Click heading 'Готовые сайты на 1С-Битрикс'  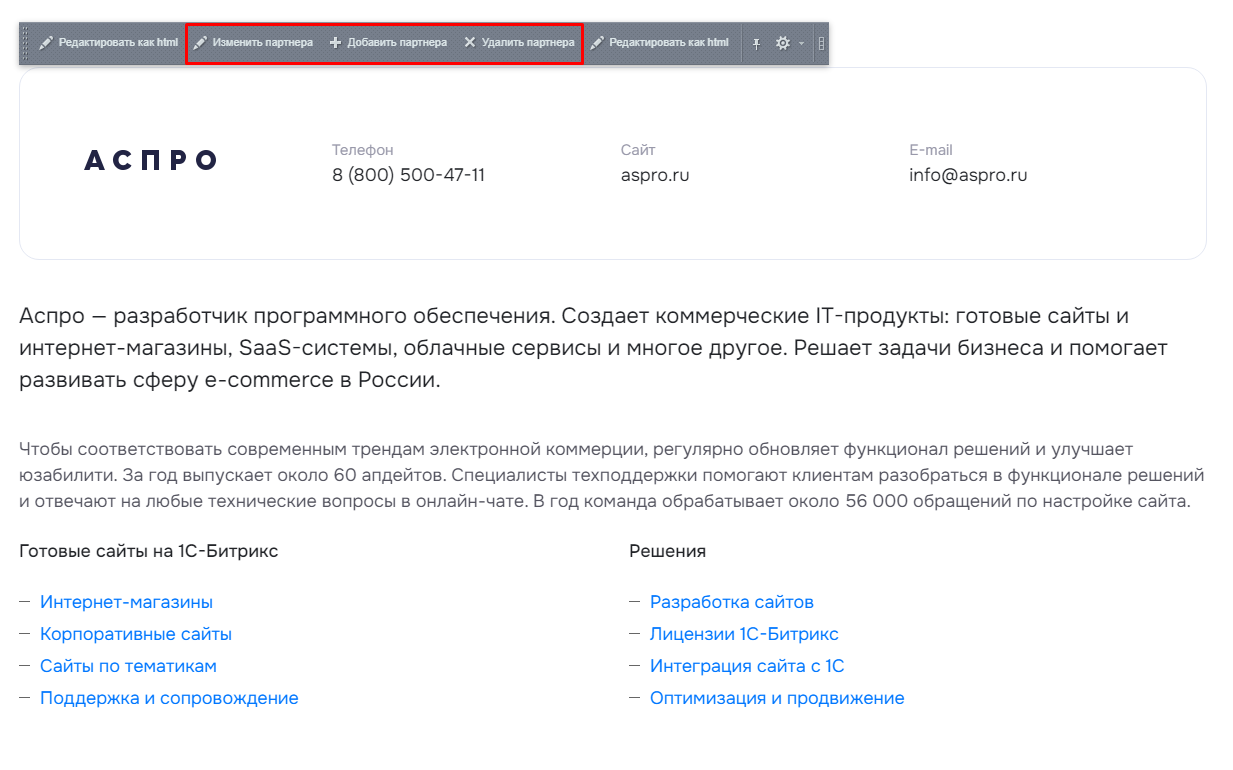148,551
